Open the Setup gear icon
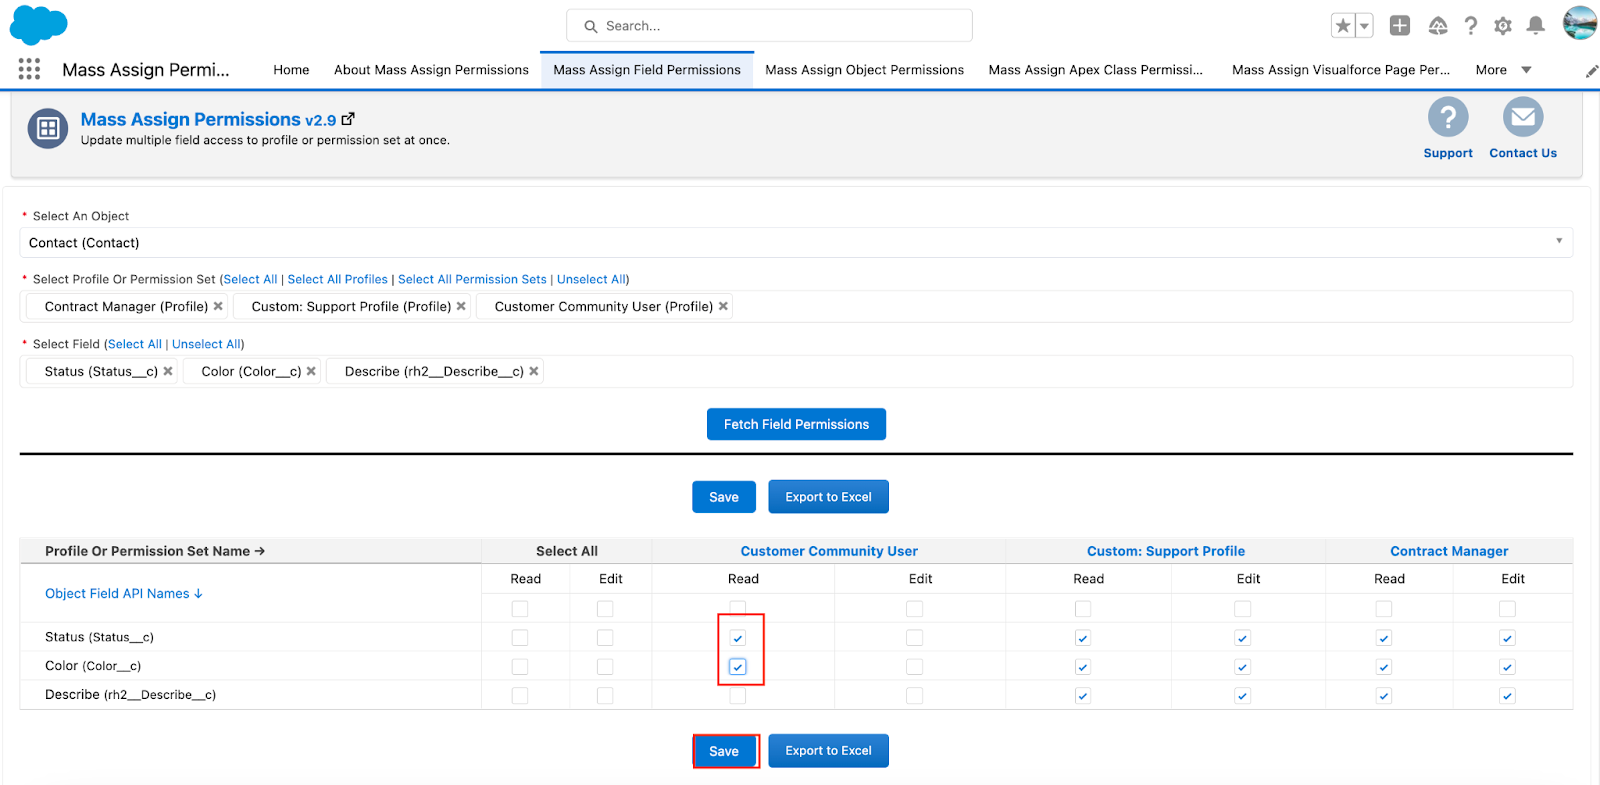The height and width of the screenshot is (785, 1600). pyautogui.click(x=1503, y=26)
